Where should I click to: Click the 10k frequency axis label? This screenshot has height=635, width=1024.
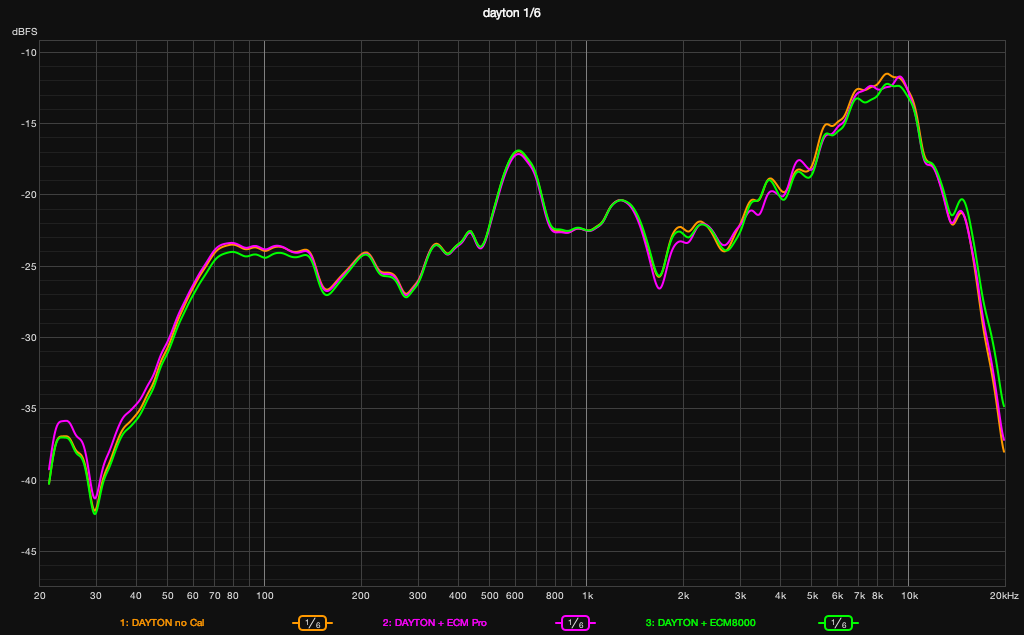tap(909, 596)
